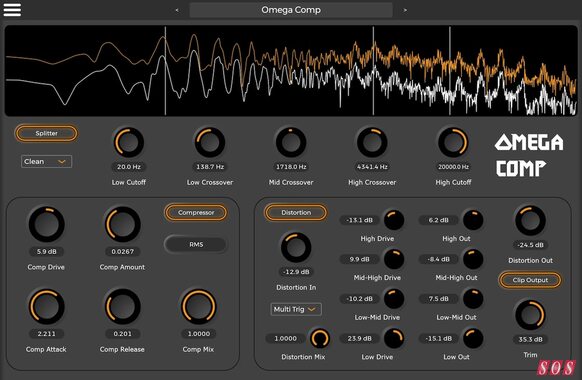Viewport: 582px width, 380px height.
Task: Select the Distortion Mix 1.0000 value
Action: click(x=285, y=338)
